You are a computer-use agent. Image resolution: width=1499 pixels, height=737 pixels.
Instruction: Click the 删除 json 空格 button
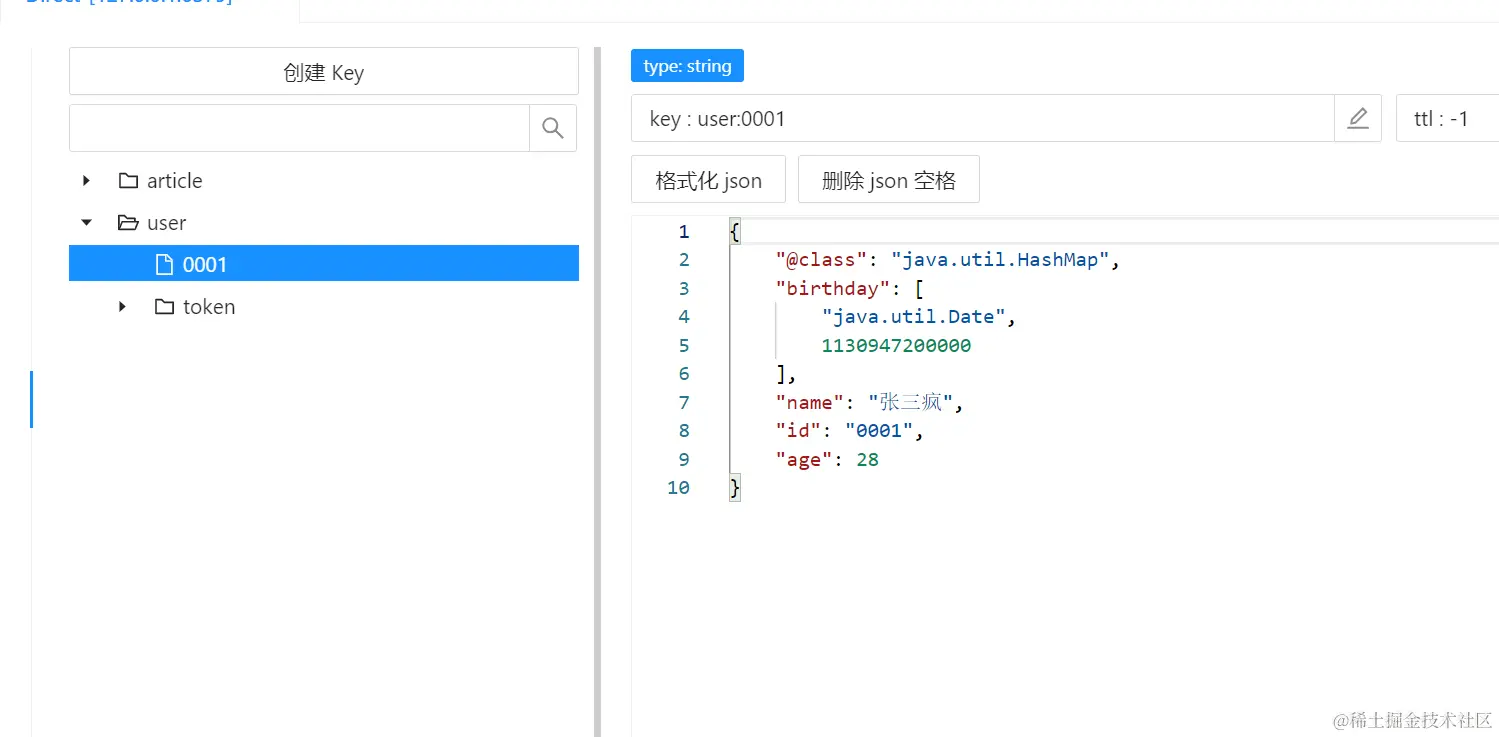889,180
